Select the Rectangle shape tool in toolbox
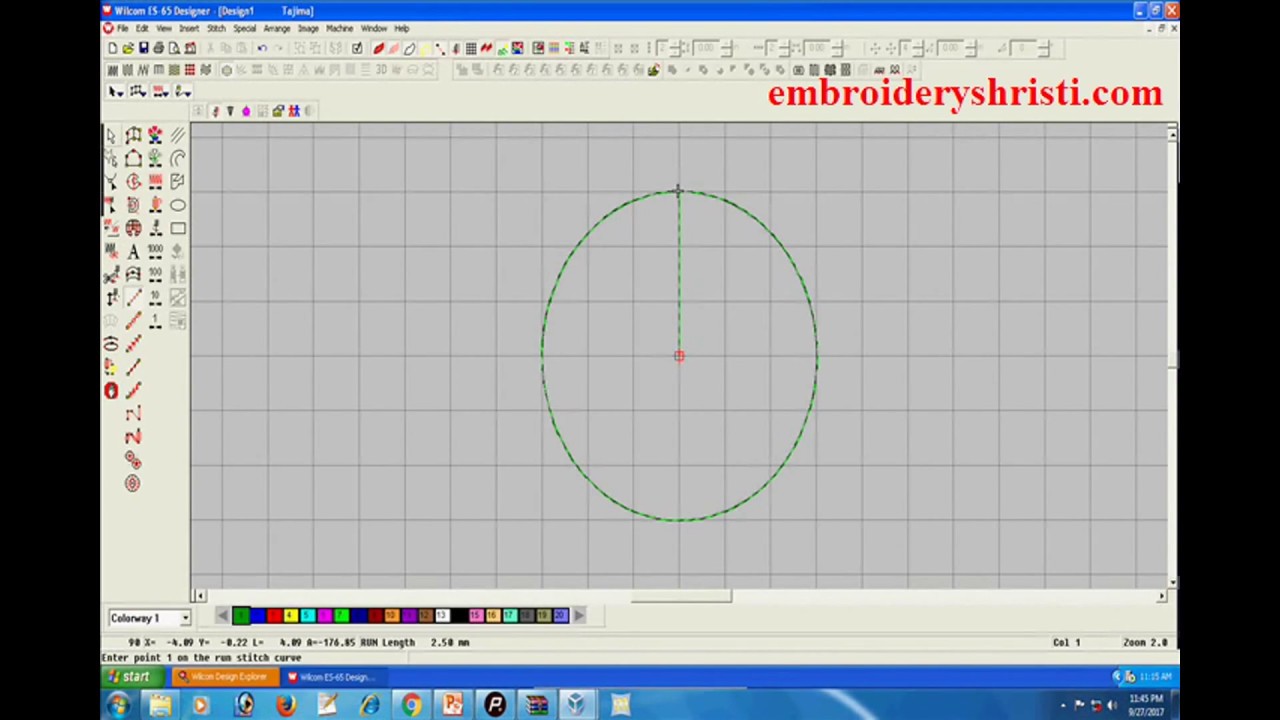This screenshot has width=1280, height=720. 178,228
